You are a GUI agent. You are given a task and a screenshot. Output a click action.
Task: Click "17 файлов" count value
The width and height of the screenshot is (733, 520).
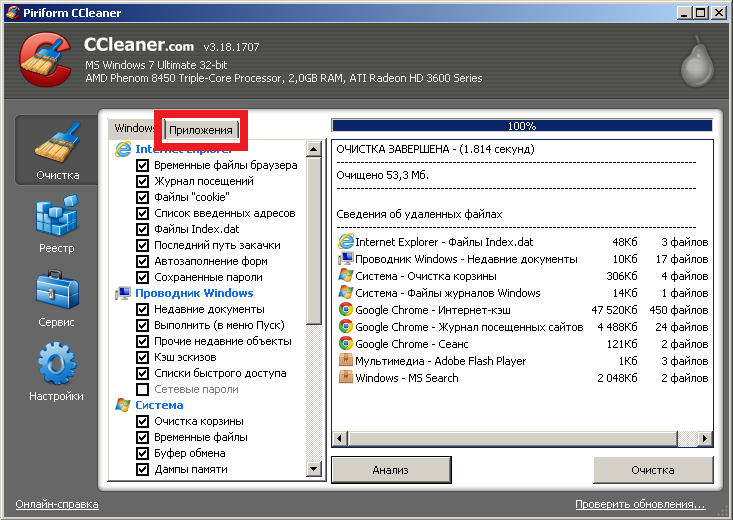tap(682, 259)
